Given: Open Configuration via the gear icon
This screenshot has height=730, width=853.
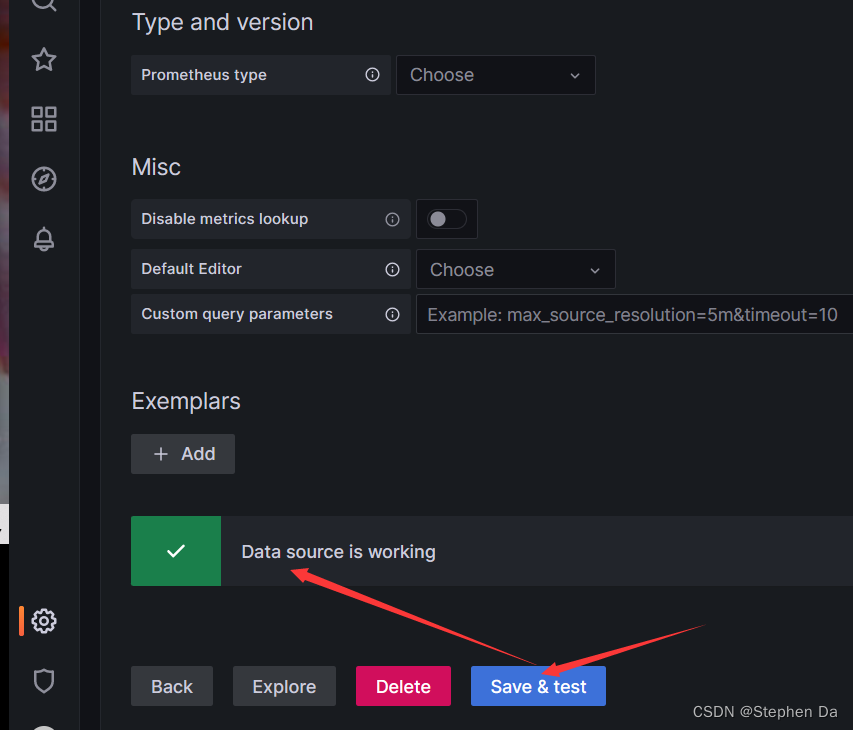Looking at the screenshot, I should [44, 621].
